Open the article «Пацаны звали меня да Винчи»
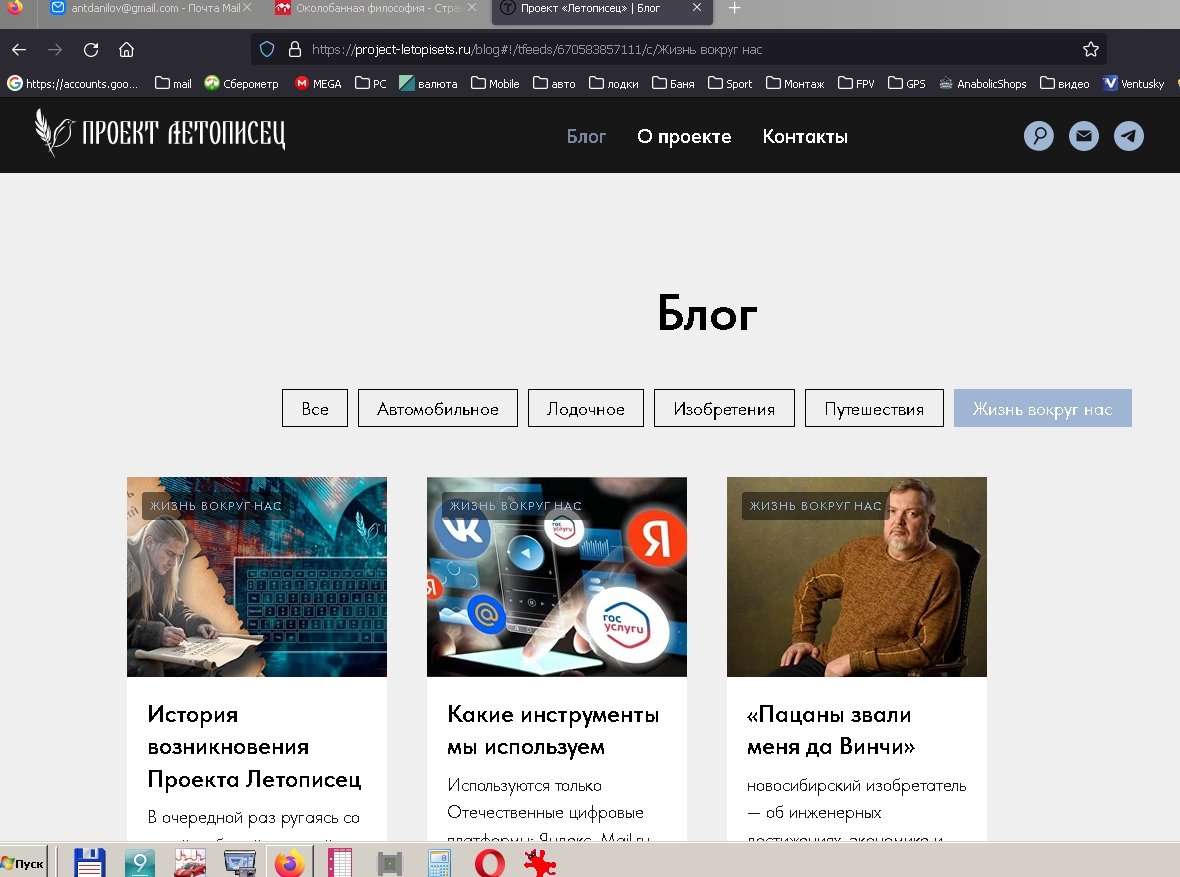The width and height of the screenshot is (1180, 877). point(829,730)
